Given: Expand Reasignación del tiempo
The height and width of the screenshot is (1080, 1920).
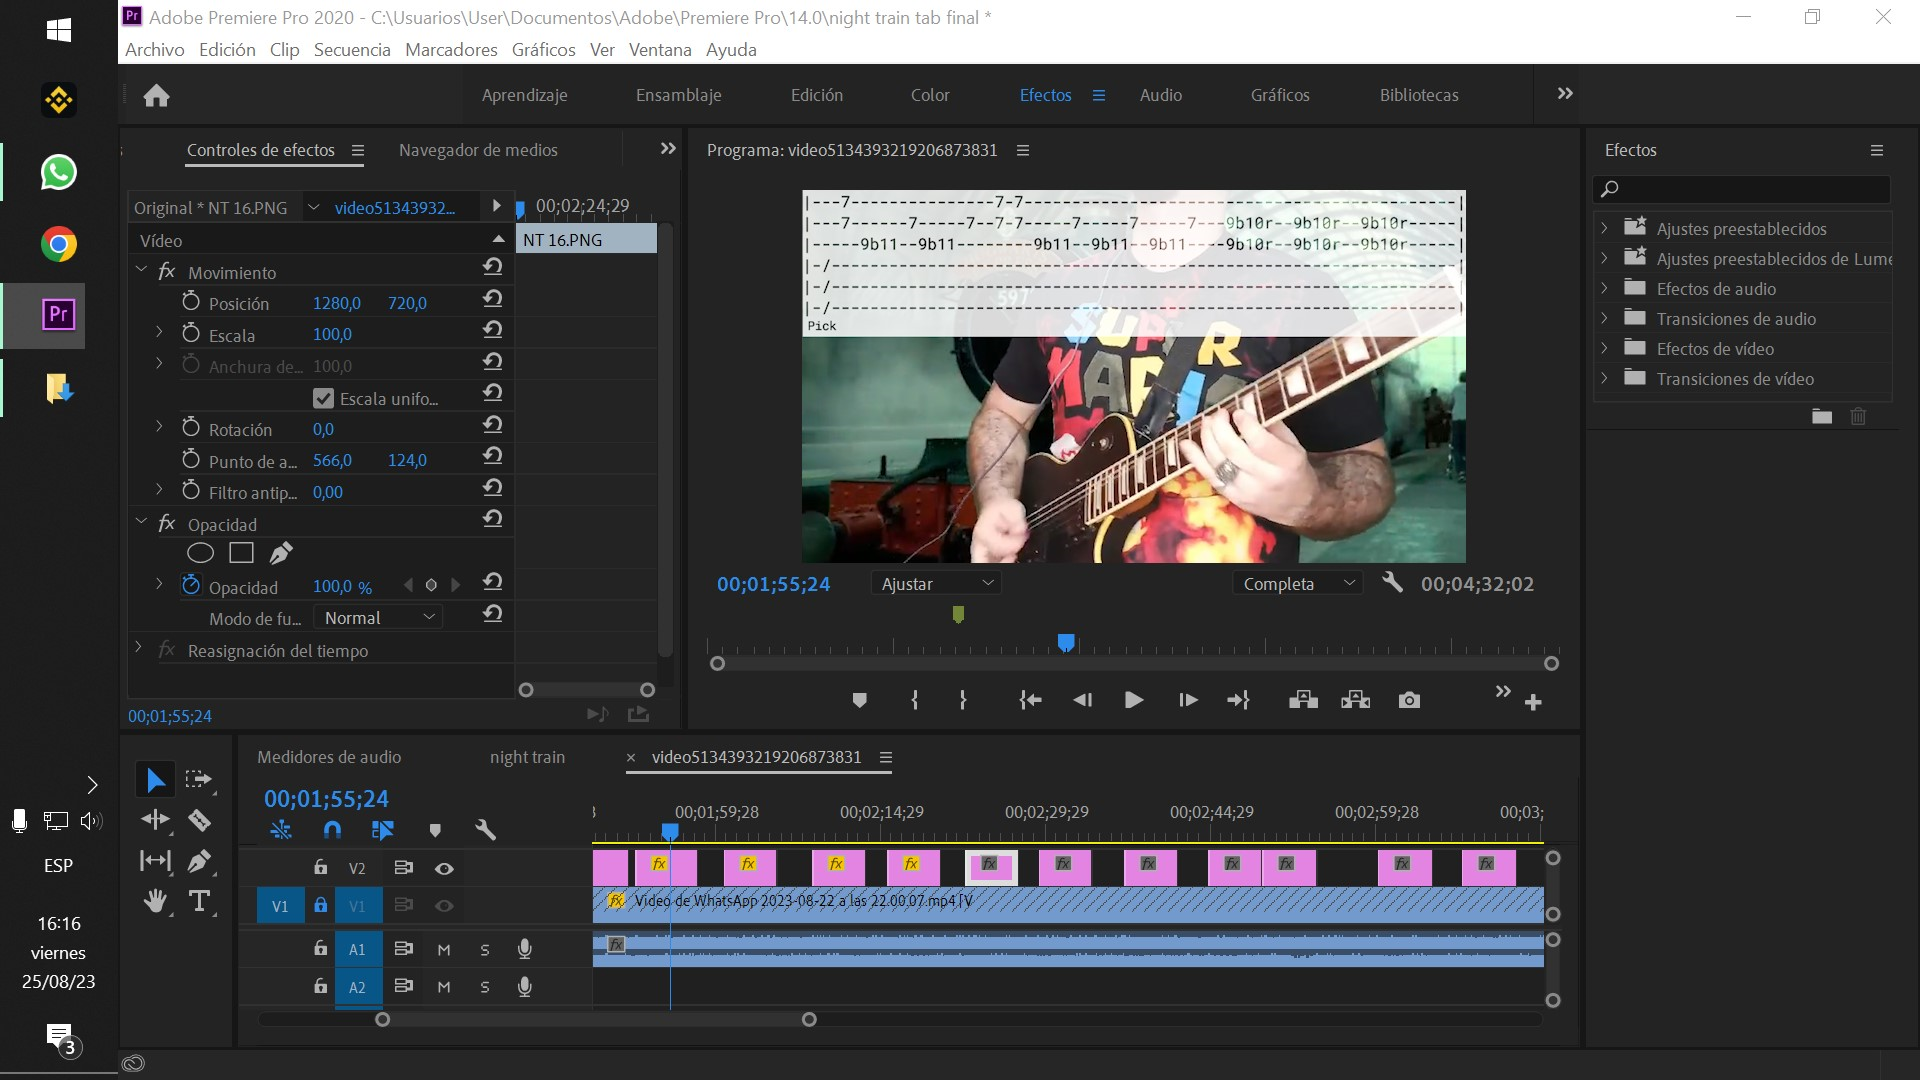Looking at the screenshot, I should [x=139, y=648].
